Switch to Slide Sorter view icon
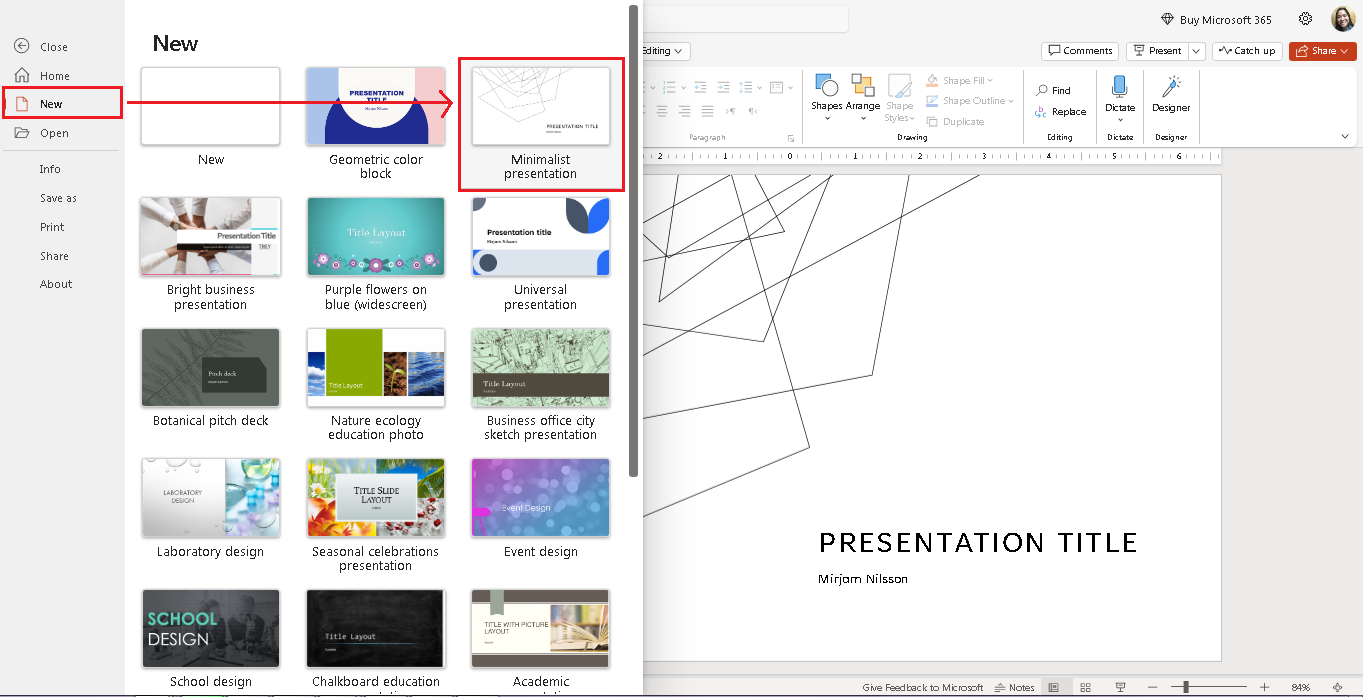The width and height of the screenshot is (1363, 697). pyautogui.click(x=1086, y=687)
